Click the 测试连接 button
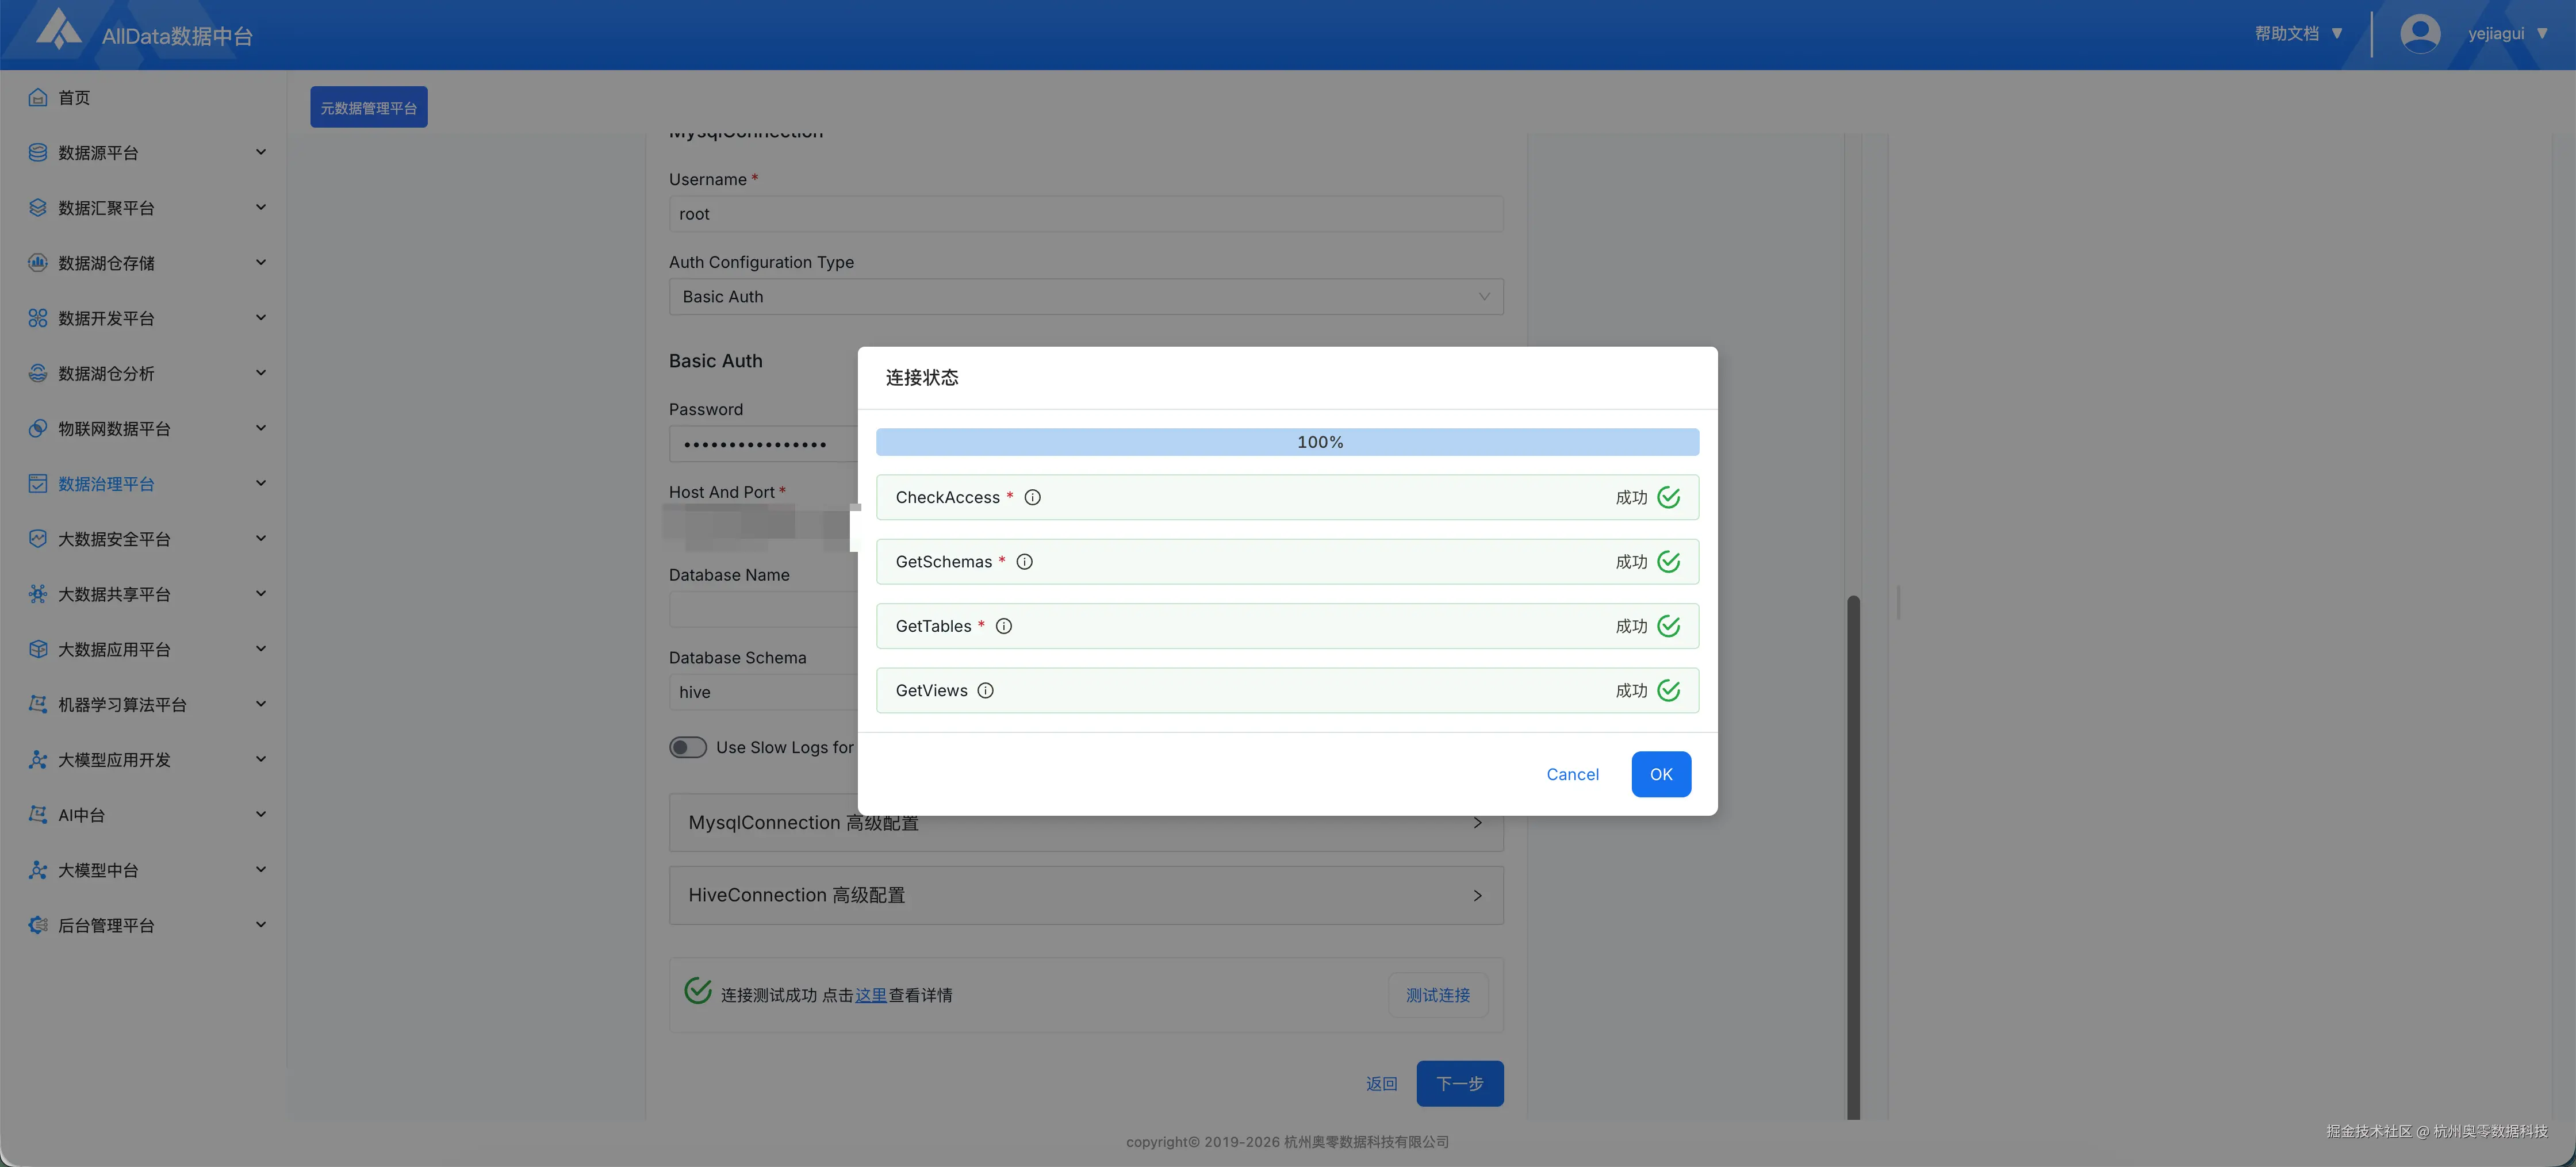This screenshot has height=1167, width=2576. click(x=1438, y=995)
